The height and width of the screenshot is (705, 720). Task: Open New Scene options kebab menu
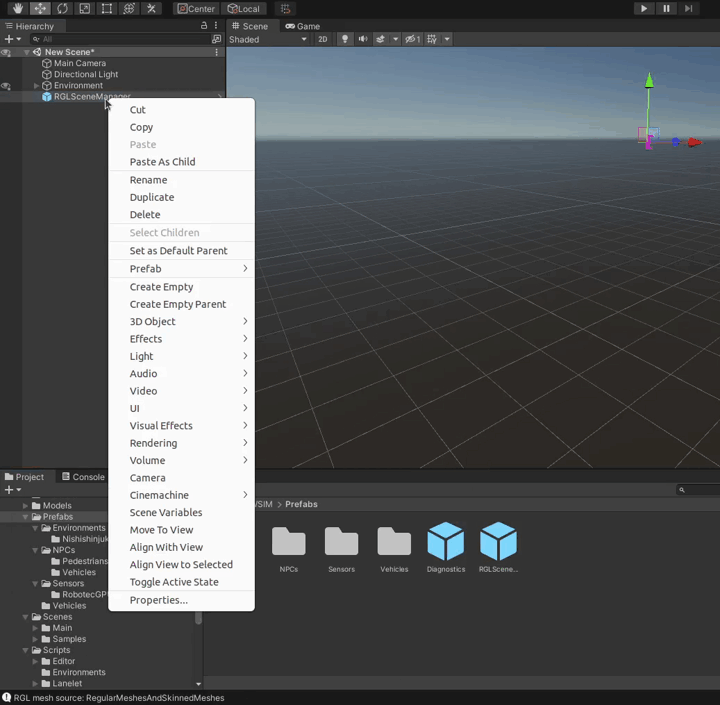216,52
